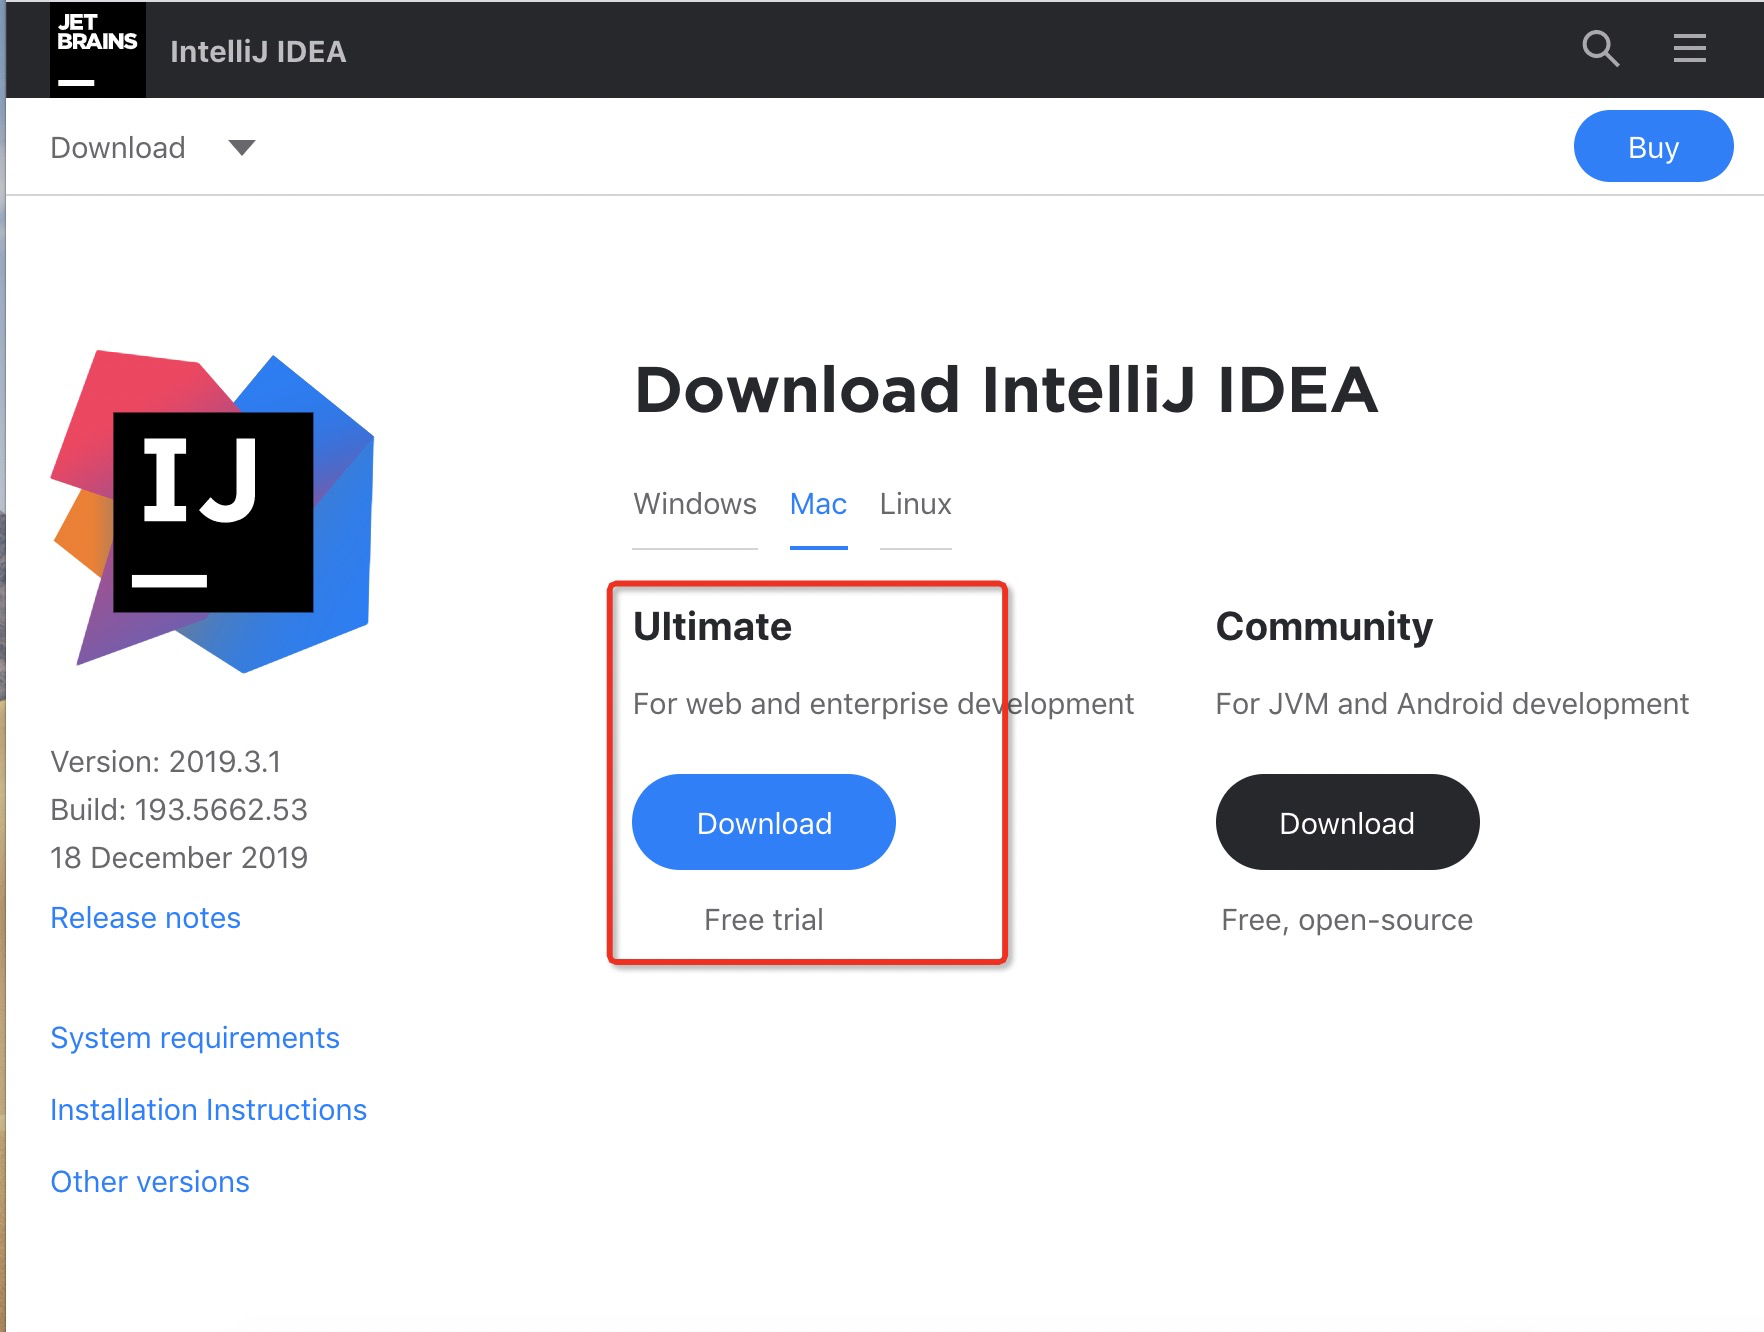Download the Ultimate edition

point(764,822)
